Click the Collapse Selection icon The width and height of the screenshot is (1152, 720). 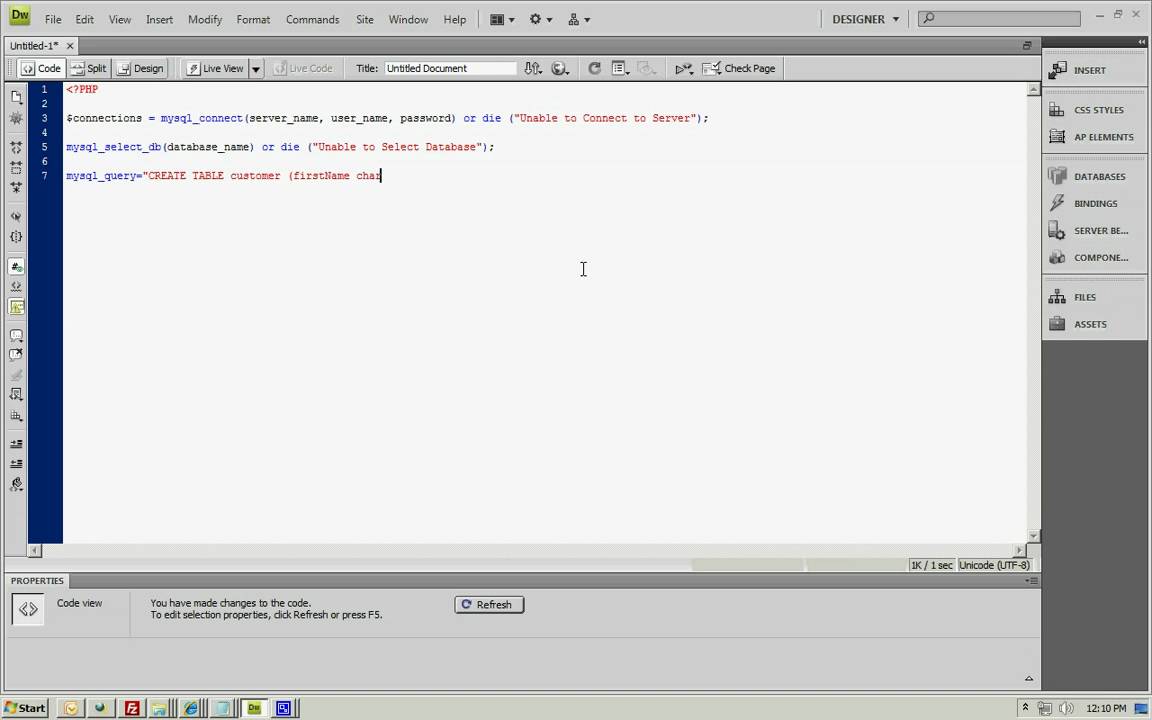(16, 168)
